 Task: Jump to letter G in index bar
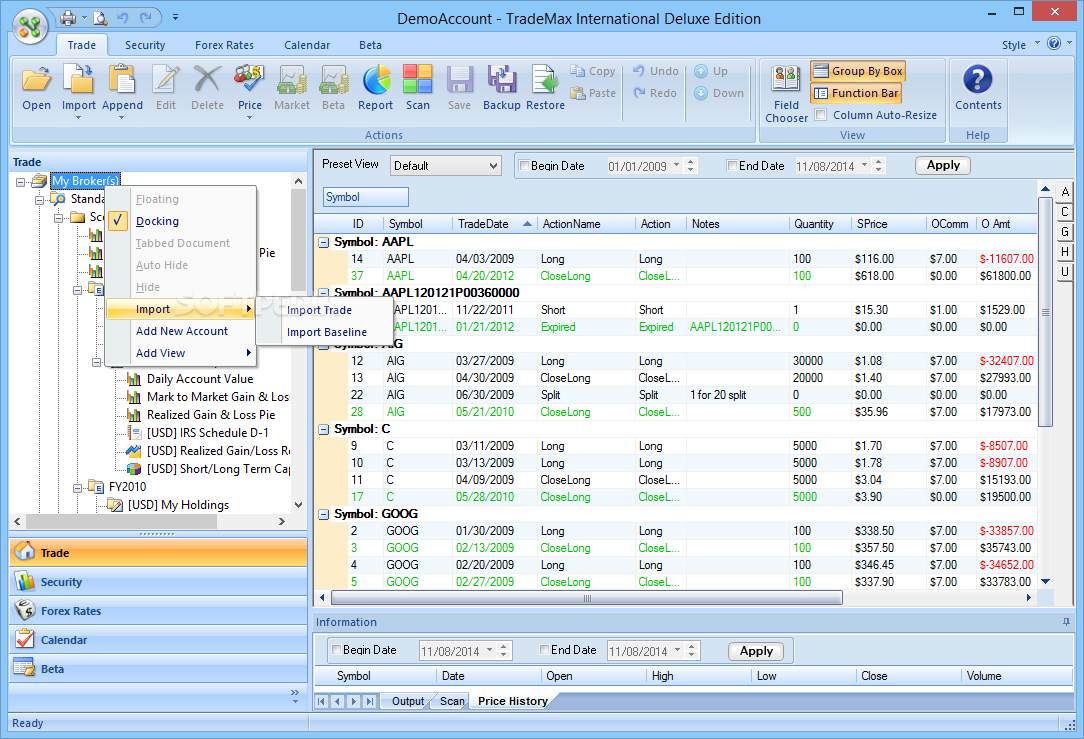[x=1065, y=232]
